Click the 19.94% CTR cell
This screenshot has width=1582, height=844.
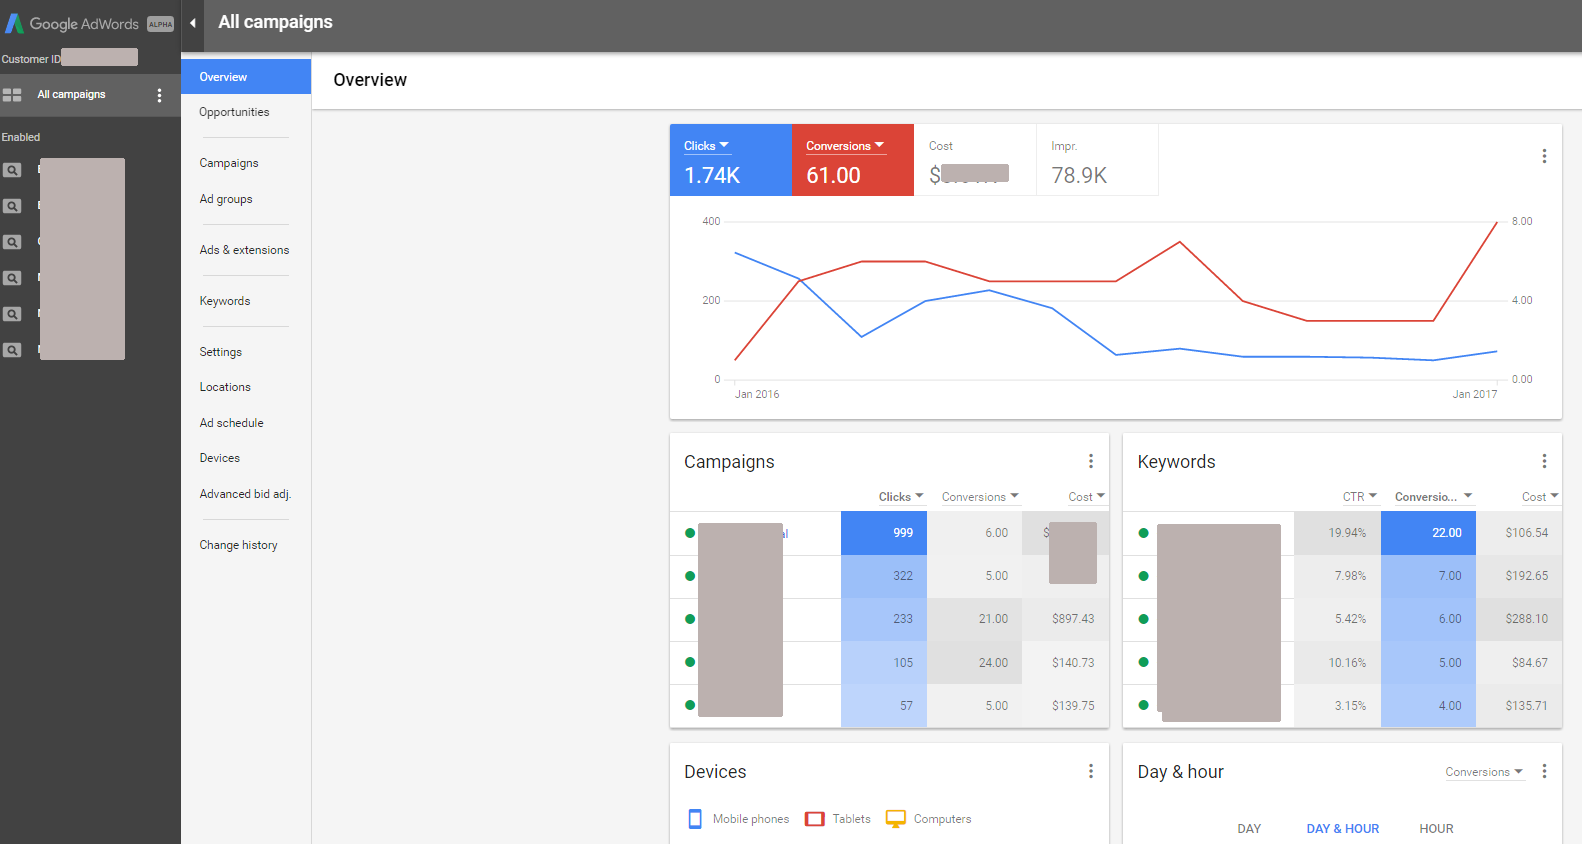point(1337,533)
